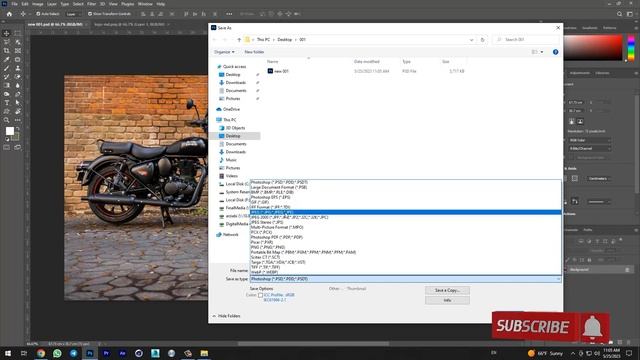The width and height of the screenshot is (640, 360).
Task: Click the Windows Start button
Action: [8, 353]
